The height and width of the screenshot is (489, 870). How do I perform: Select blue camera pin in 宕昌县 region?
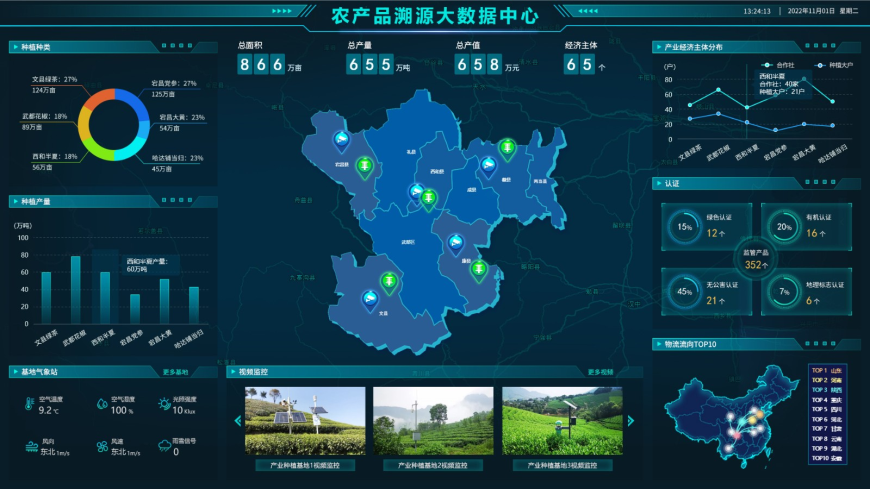tap(340, 138)
